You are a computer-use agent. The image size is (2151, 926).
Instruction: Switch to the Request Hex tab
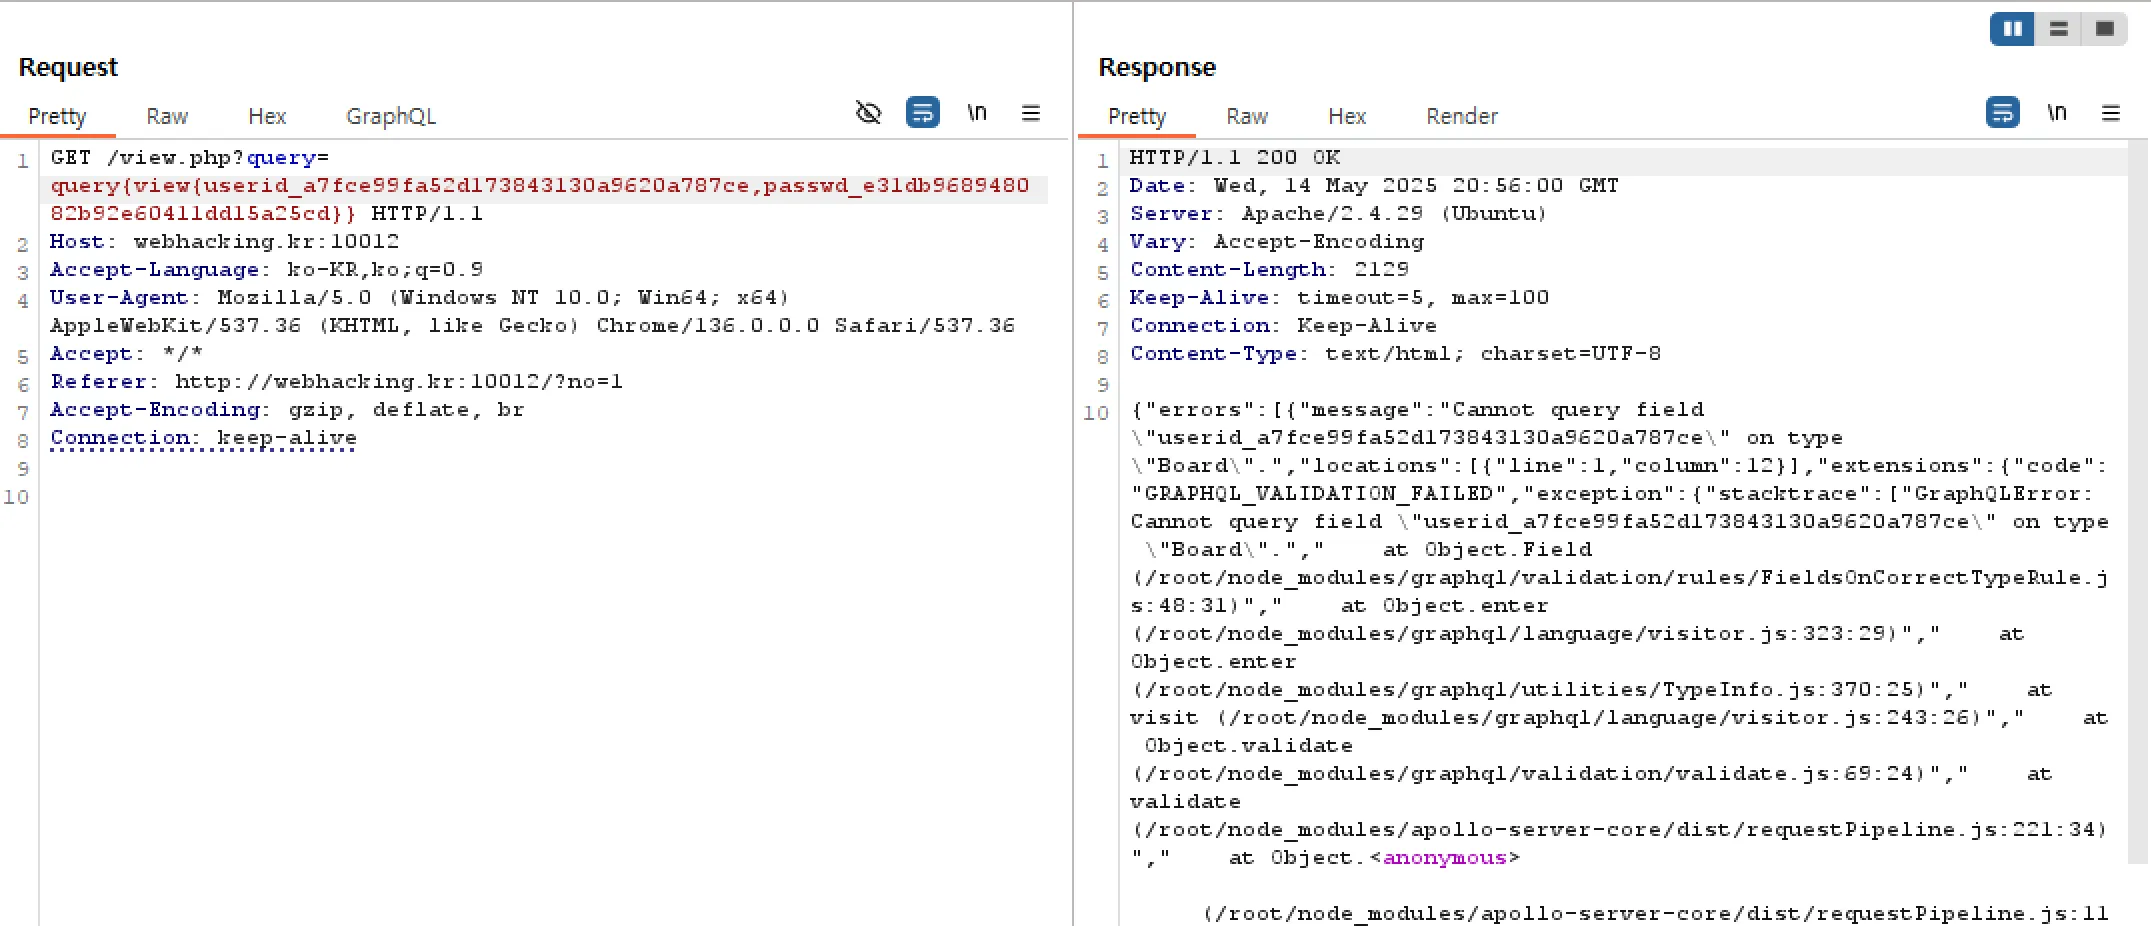(x=267, y=116)
